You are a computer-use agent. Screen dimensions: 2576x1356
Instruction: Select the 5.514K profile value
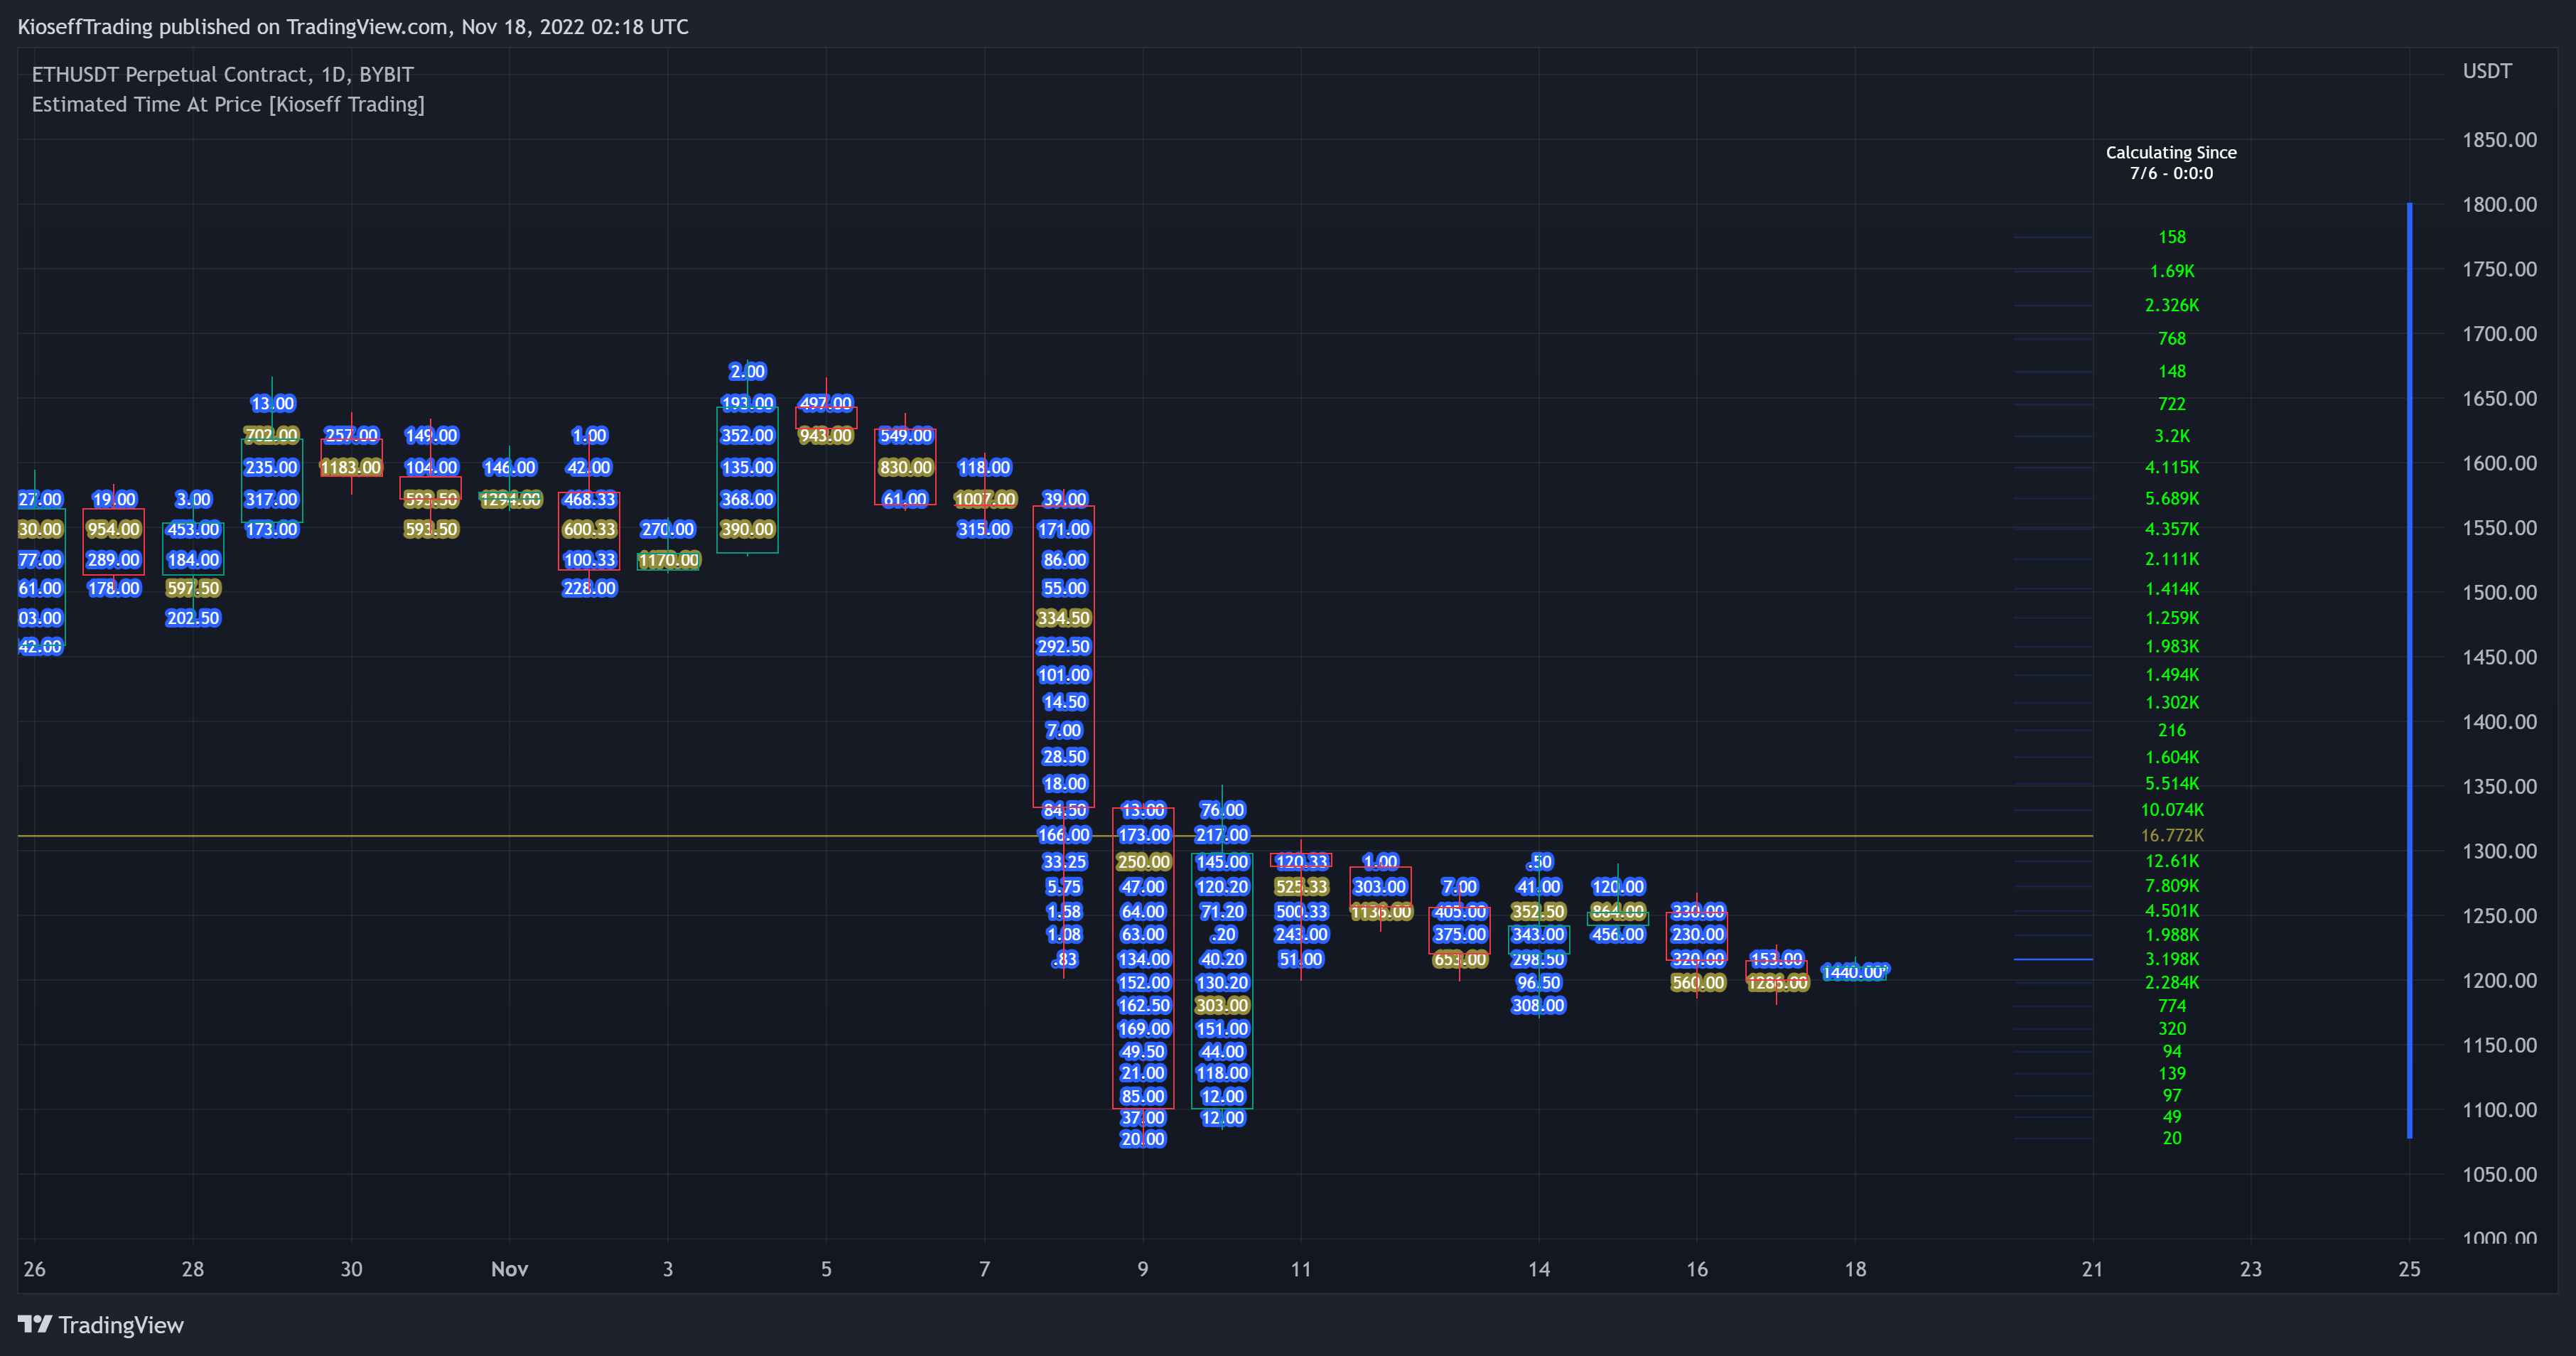click(x=2172, y=784)
